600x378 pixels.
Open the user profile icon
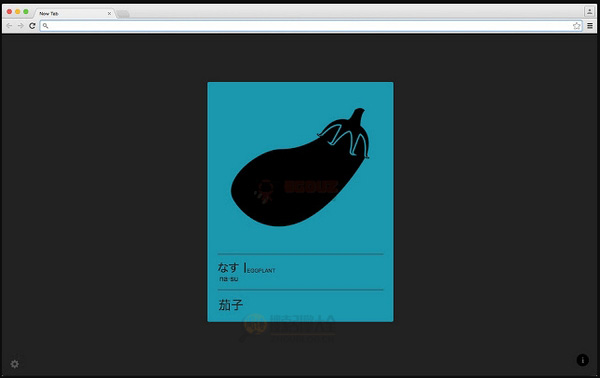tap(589, 11)
